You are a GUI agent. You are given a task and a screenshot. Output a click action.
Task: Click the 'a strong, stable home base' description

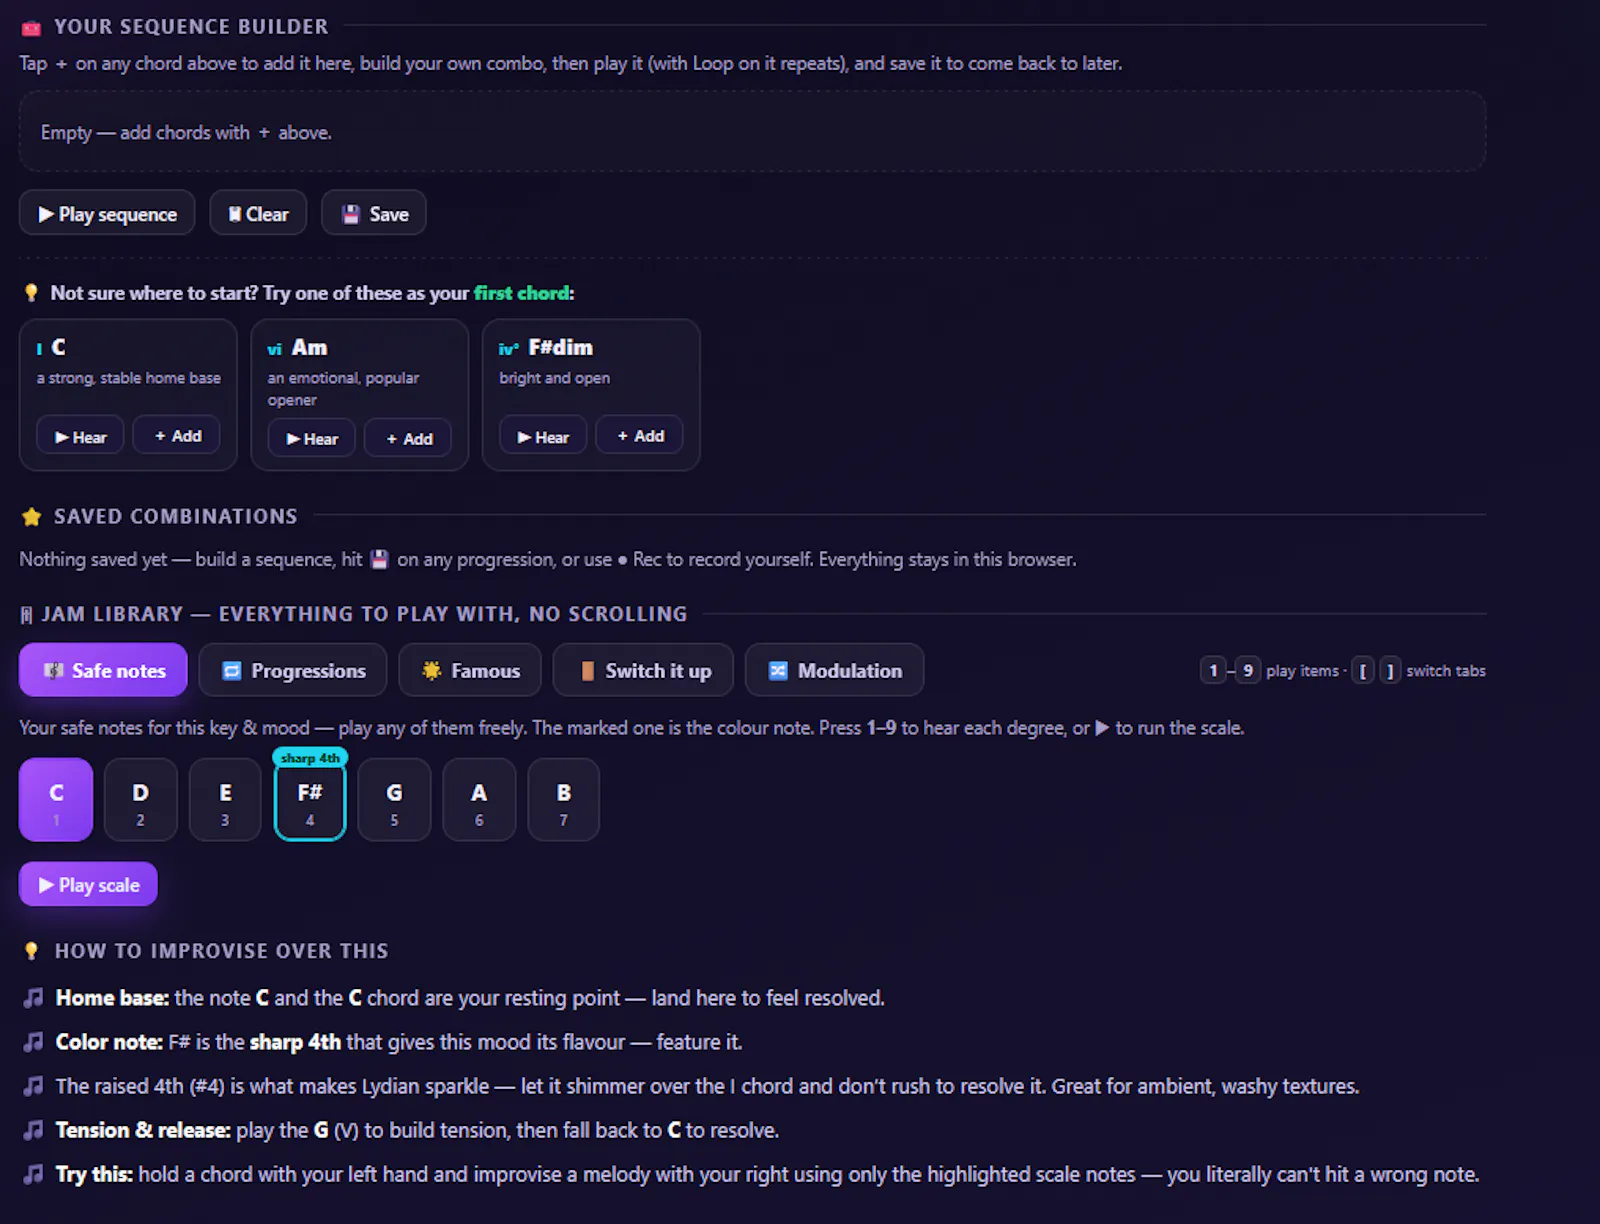tap(129, 378)
